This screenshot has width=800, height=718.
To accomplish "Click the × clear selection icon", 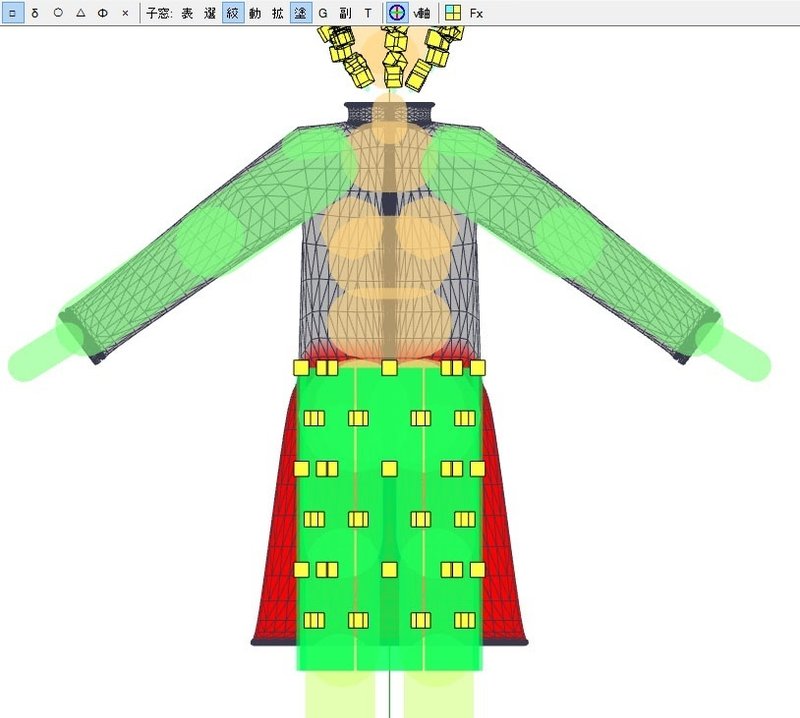I will (126, 14).
